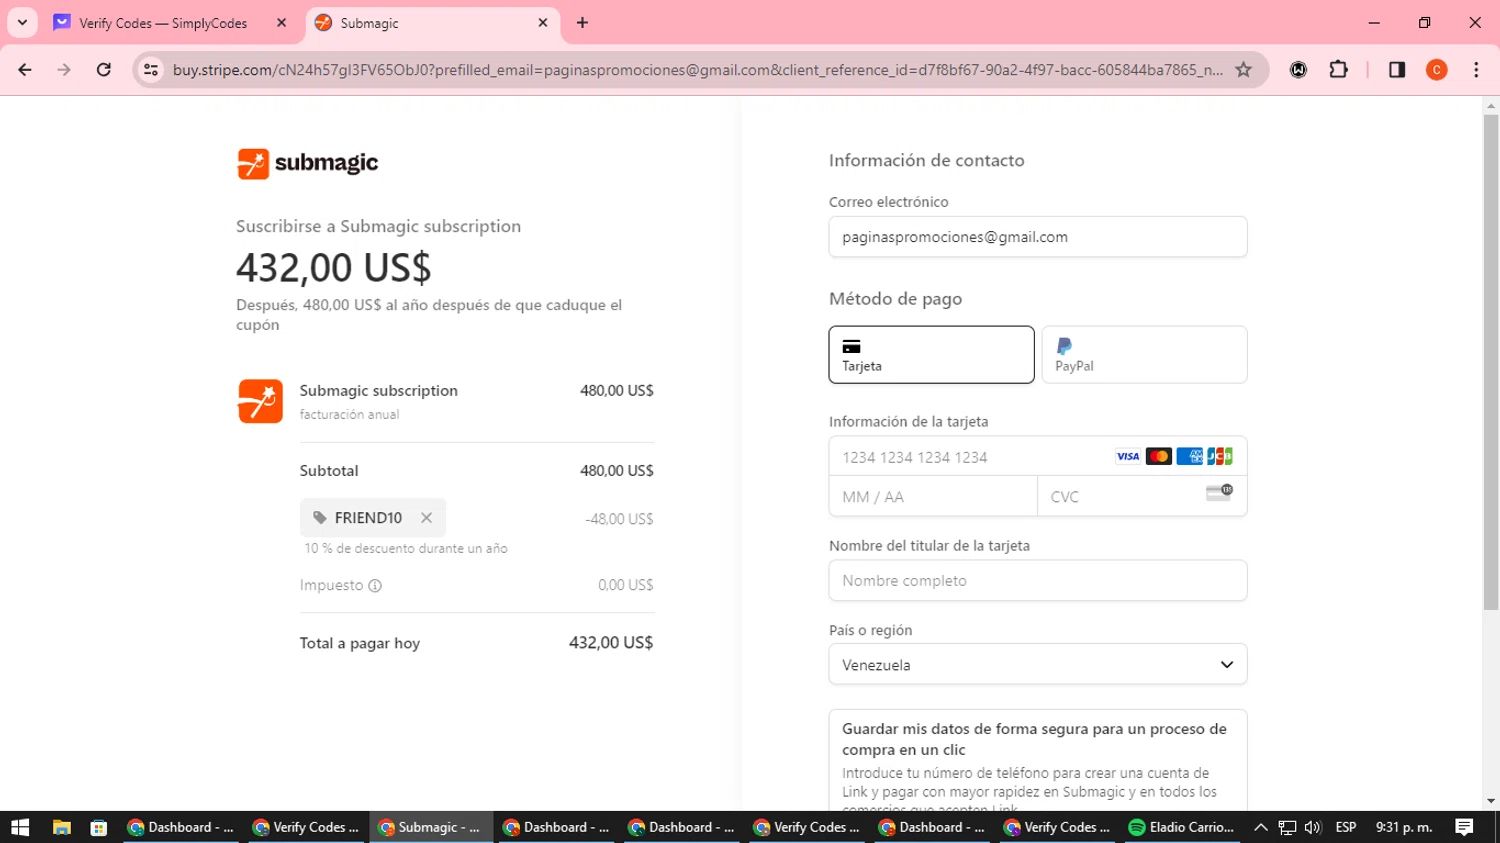This screenshot has width=1500, height=843.
Task: Click the Mastercard brand icon
Action: [x=1159, y=456]
